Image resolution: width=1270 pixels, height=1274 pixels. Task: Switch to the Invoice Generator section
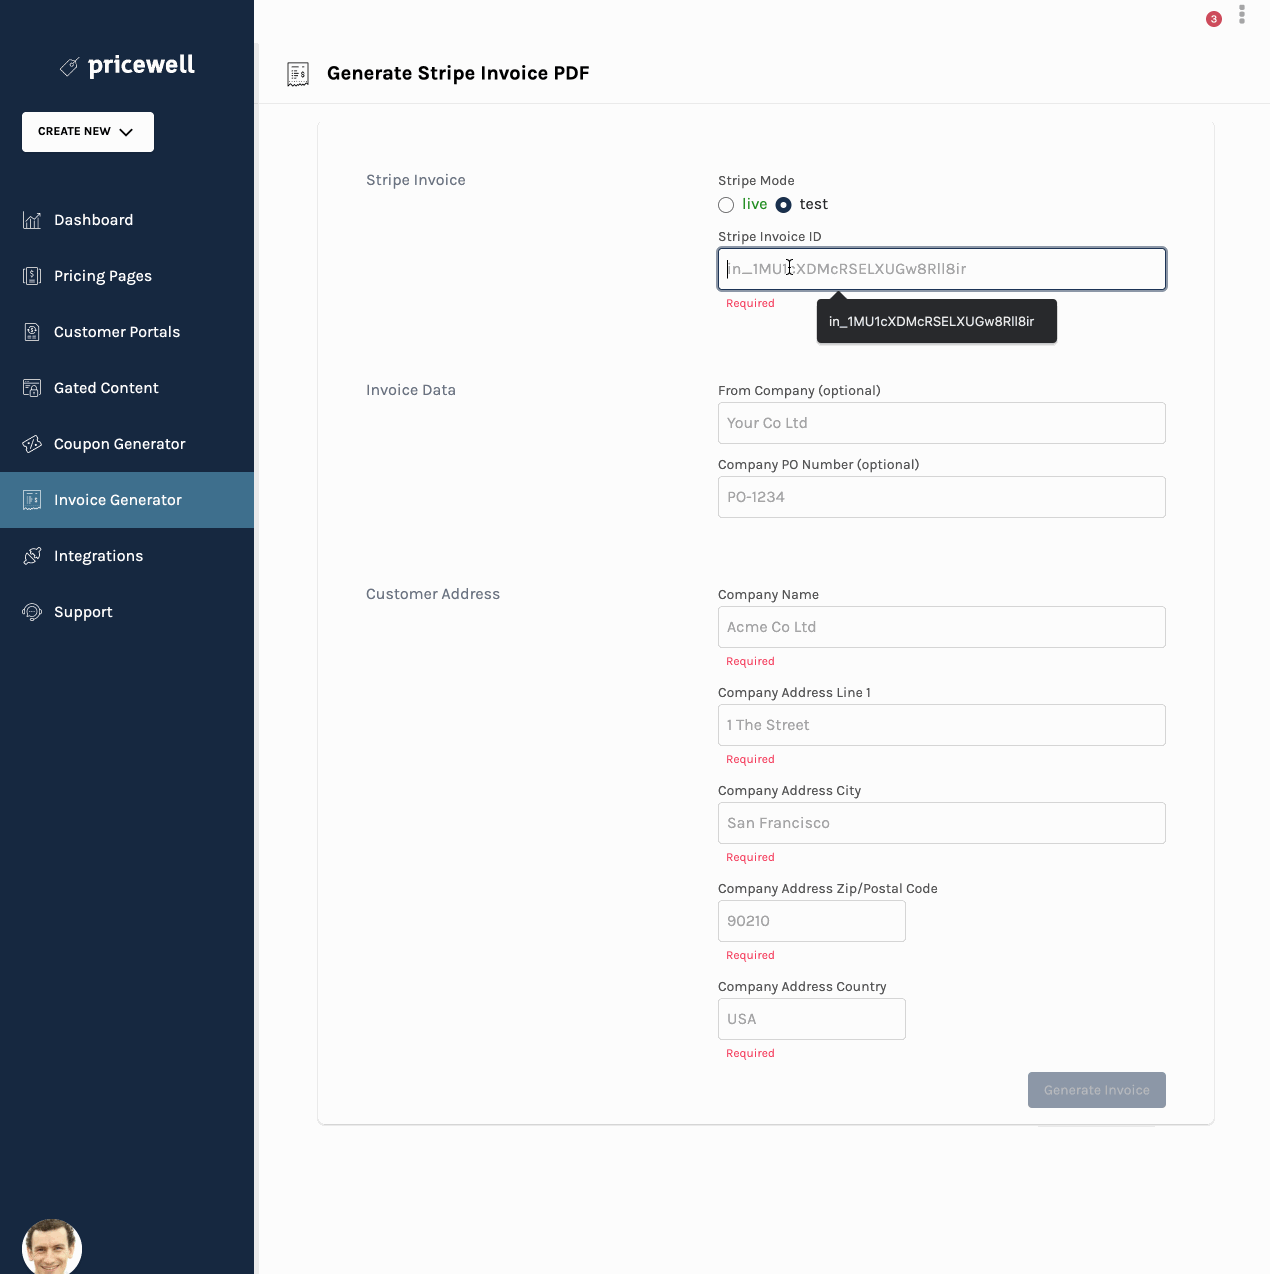[x=117, y=500]
